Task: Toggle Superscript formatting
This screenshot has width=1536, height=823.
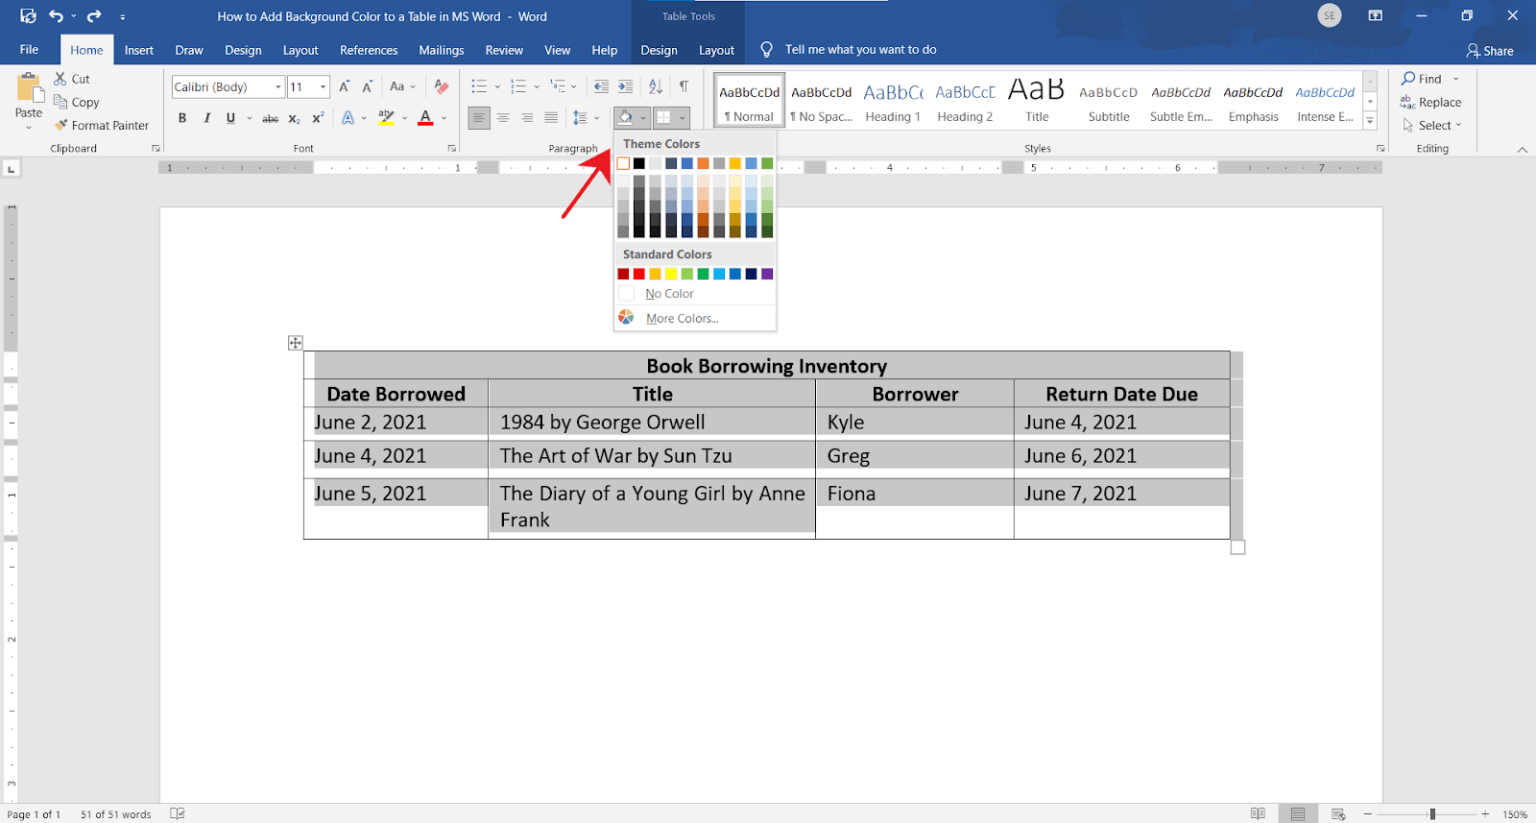Action: pos(318,118)
